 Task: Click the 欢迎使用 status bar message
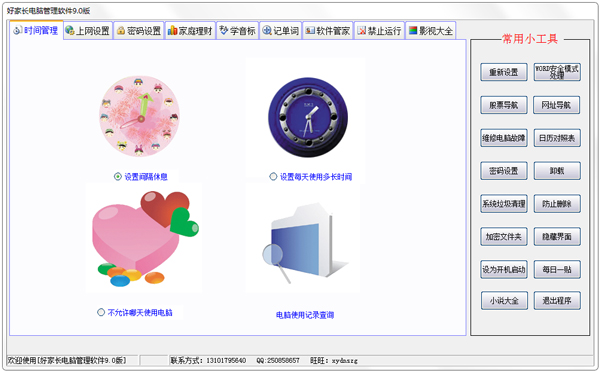pyautogui.click(x=67, y=360)
